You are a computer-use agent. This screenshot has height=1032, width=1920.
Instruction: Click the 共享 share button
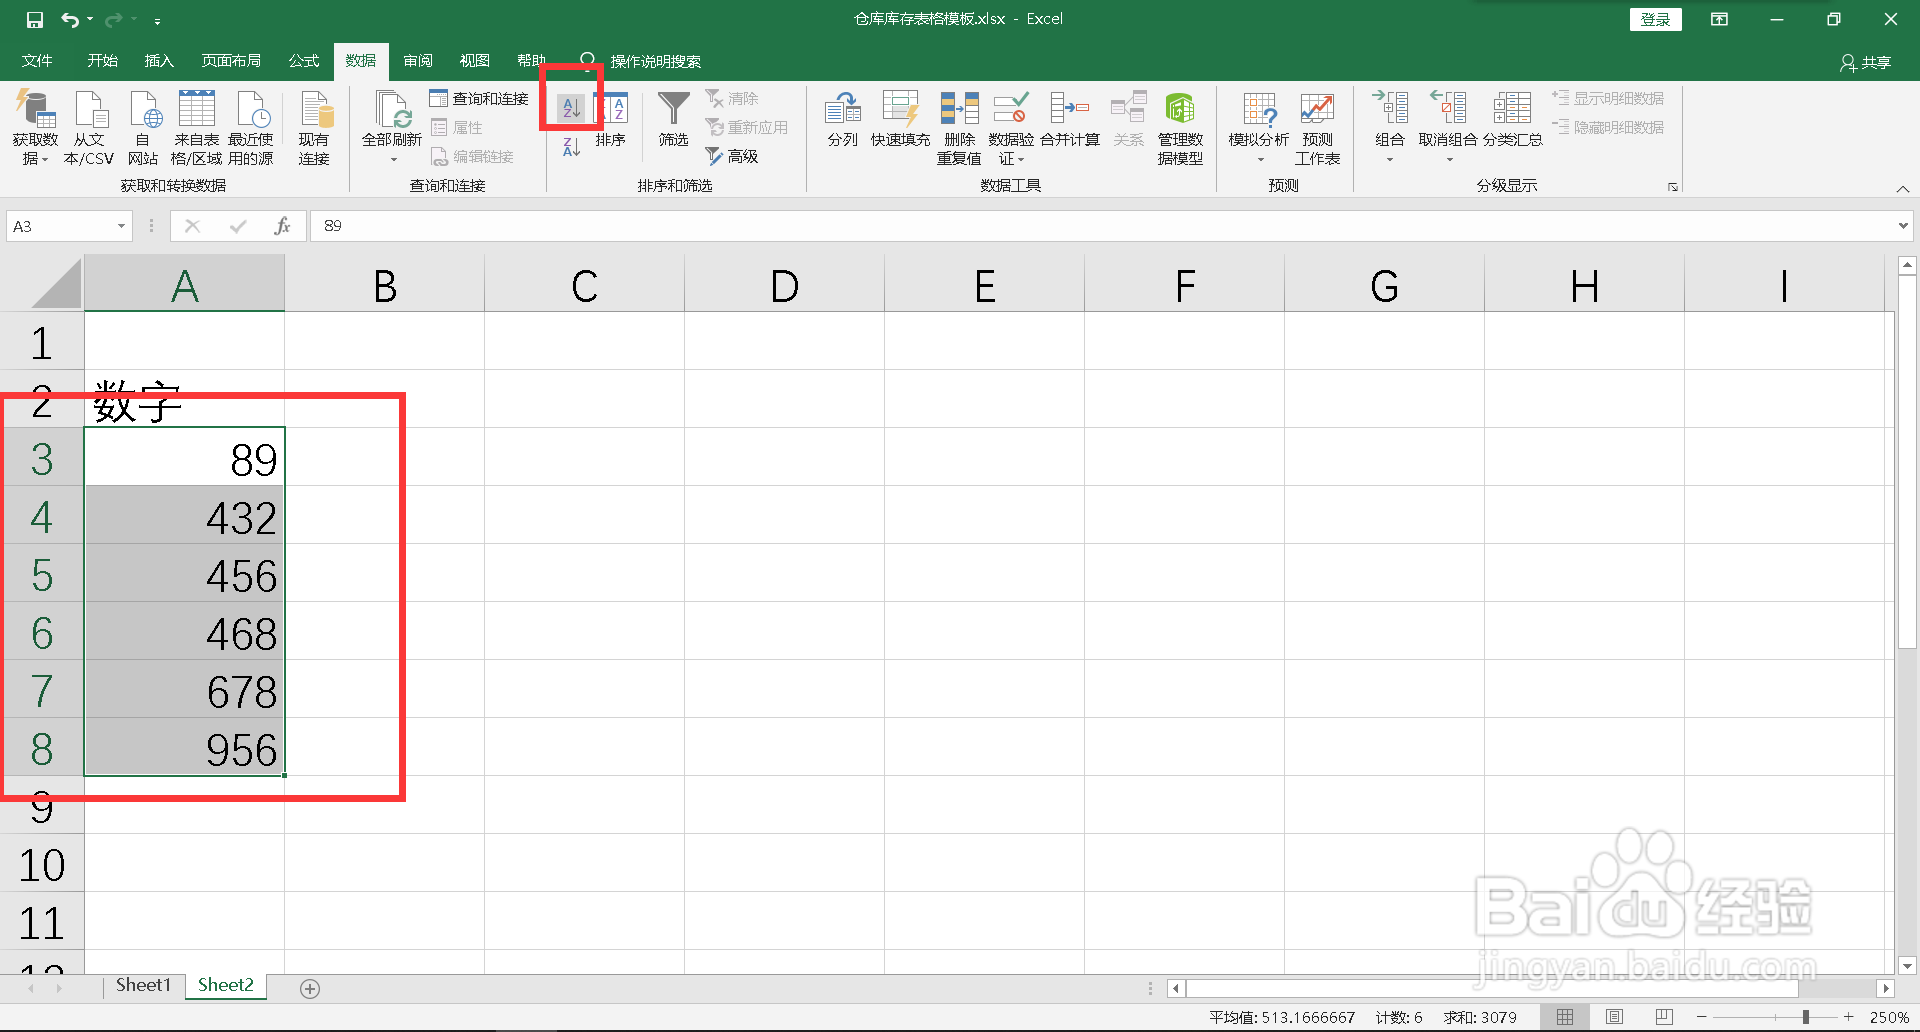tap(1866, 62)
